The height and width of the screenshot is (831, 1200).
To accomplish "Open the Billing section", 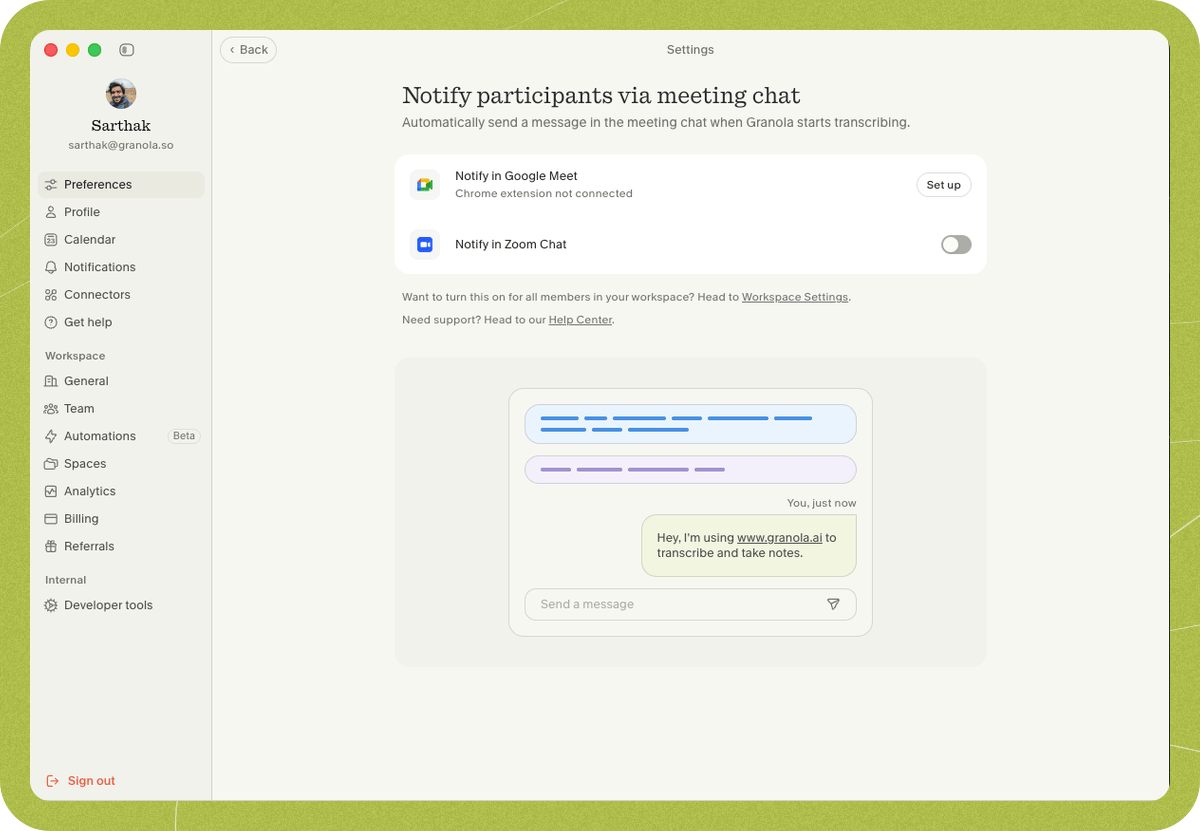I will tap(121, 519).
